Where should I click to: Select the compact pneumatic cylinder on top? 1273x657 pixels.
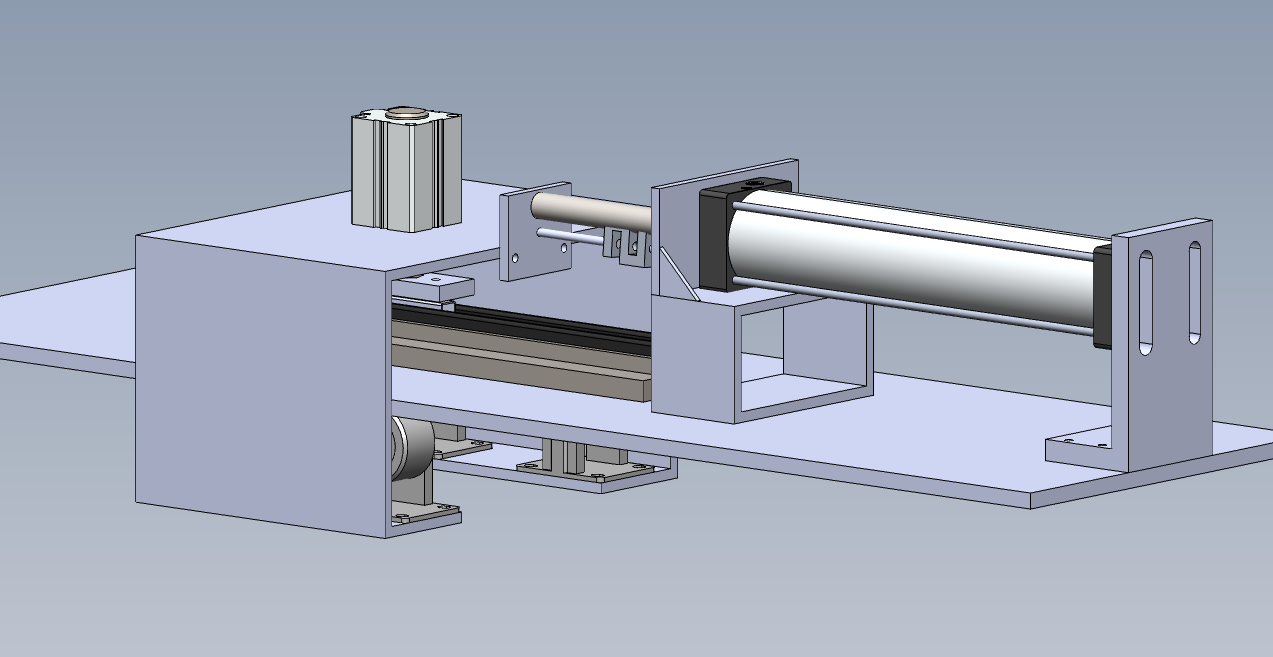click(405, 175)
